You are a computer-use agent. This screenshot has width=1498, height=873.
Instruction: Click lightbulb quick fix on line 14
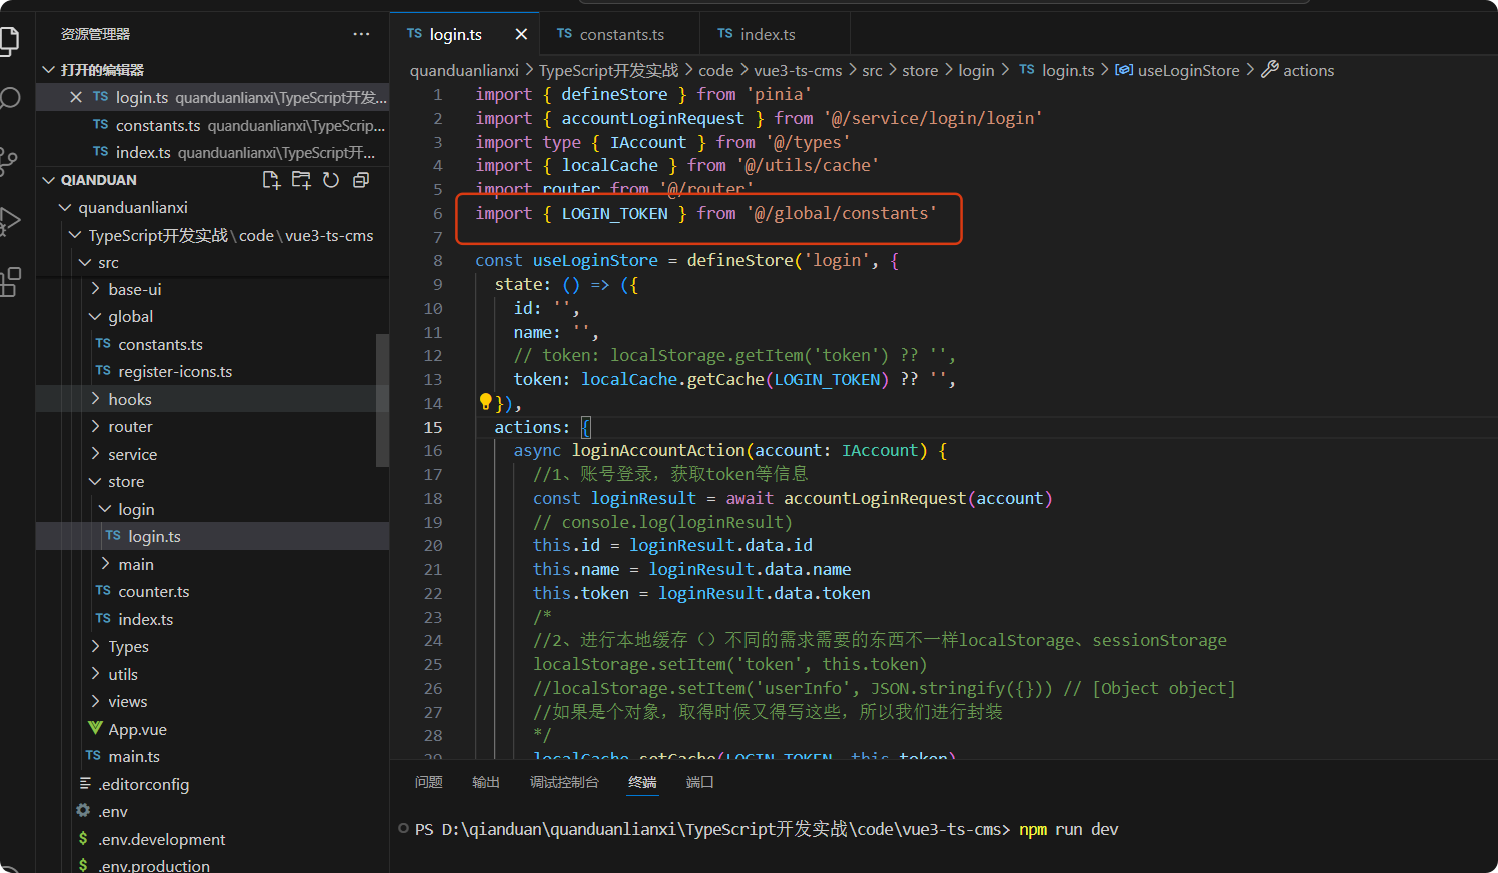pyautogui.click(x=485, y=402)
